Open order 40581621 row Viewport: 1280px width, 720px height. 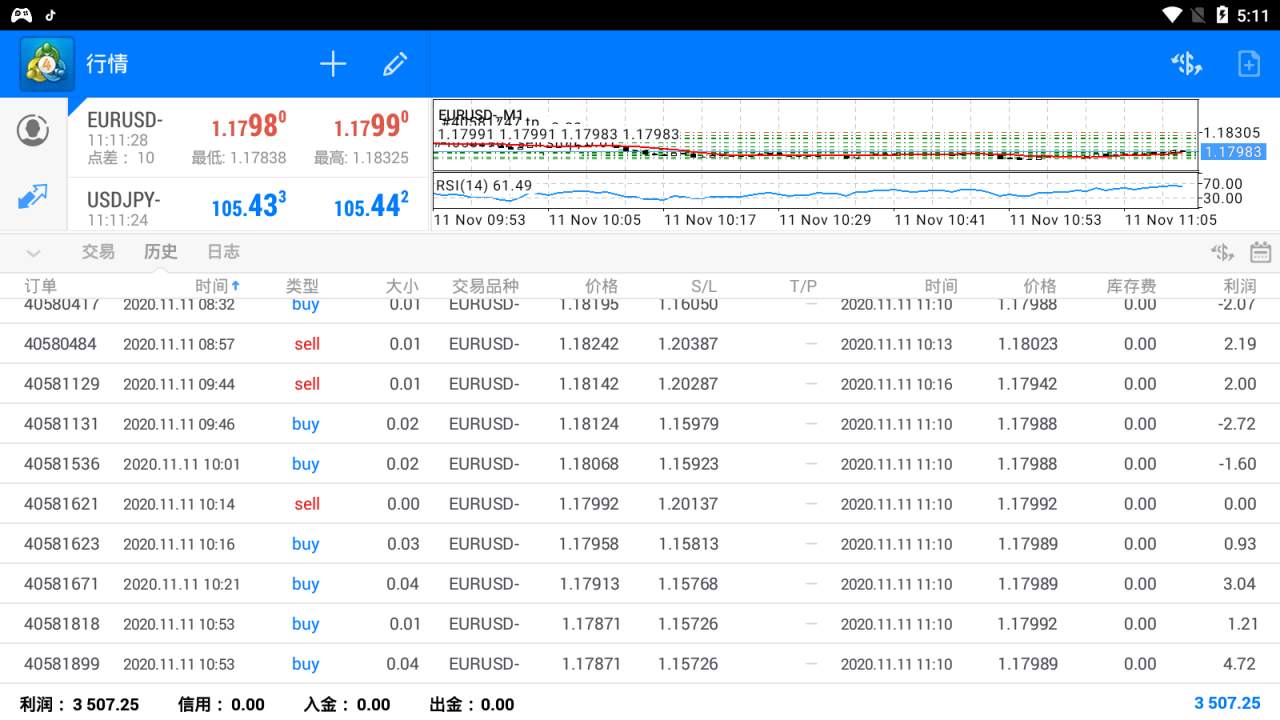640,504
